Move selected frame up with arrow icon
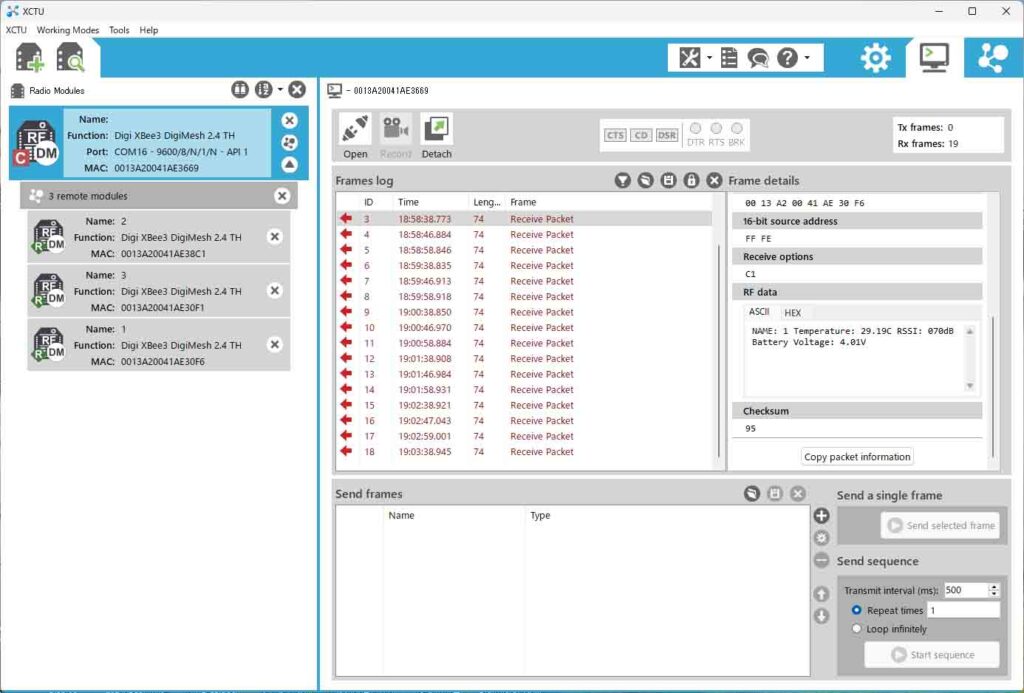1024x693 pixels. 822,594
